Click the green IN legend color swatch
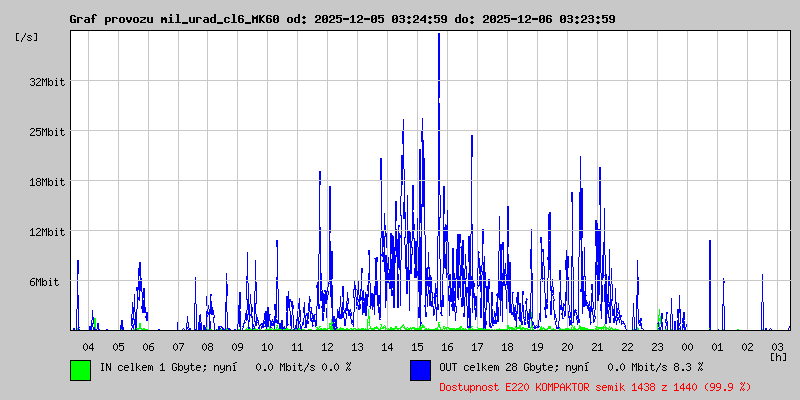Screen dimensions: 800x400 coord(80,369)
